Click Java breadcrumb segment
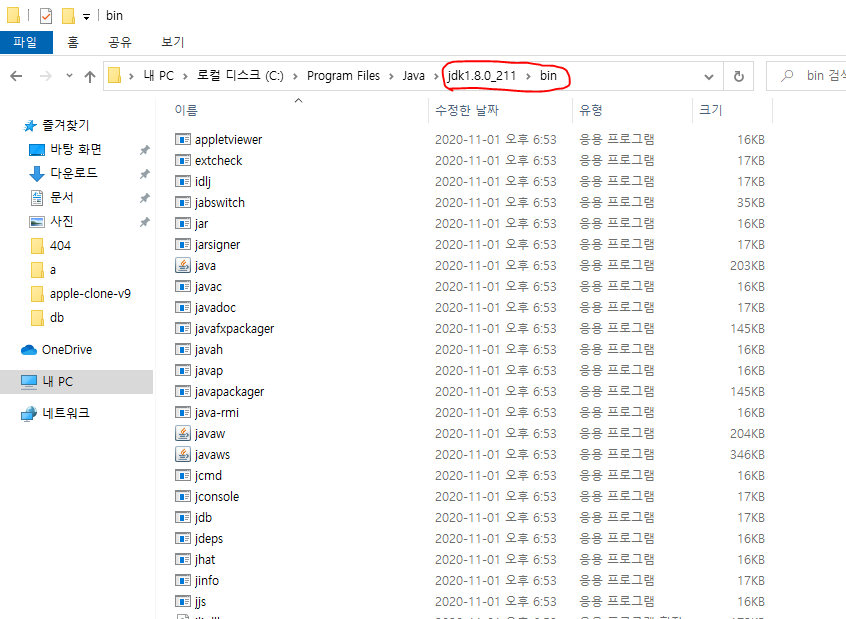Screen dimensions: 846x619 (x=413, y=76)
